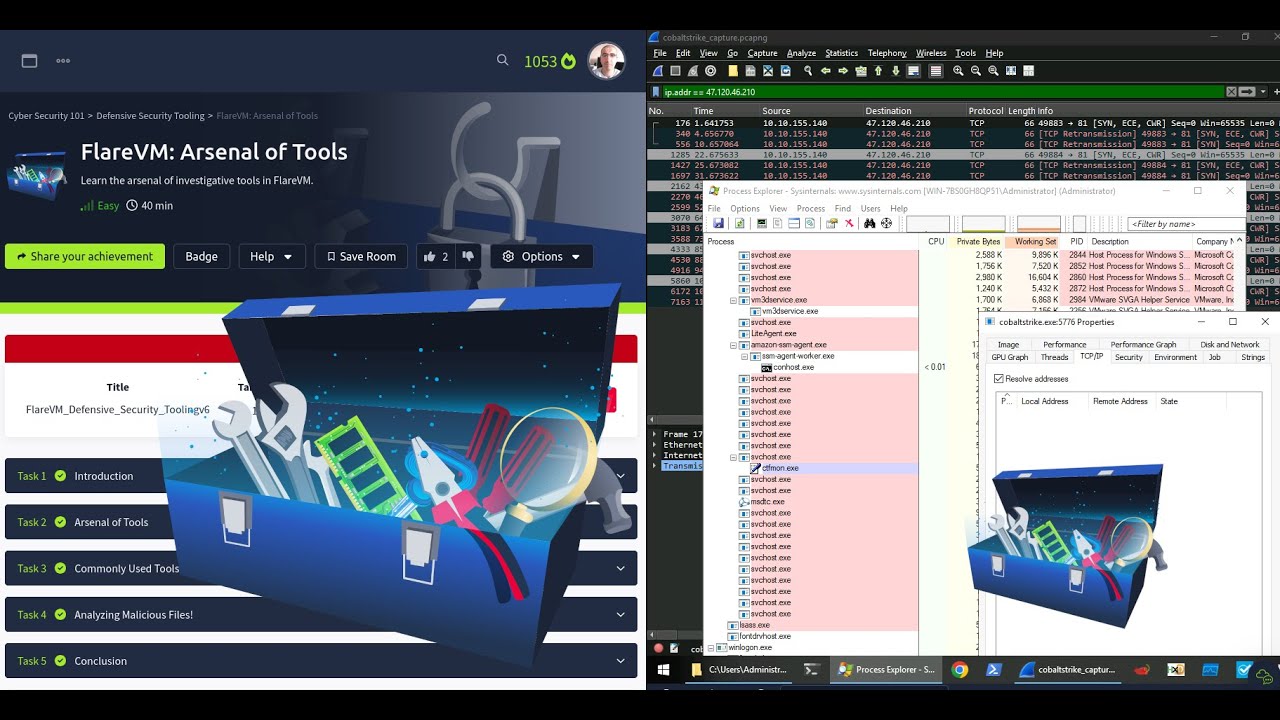Click Process Explorer kill process red X icon
The height and width of the screenshot is (720, 1280).
[x=849, y=223]
